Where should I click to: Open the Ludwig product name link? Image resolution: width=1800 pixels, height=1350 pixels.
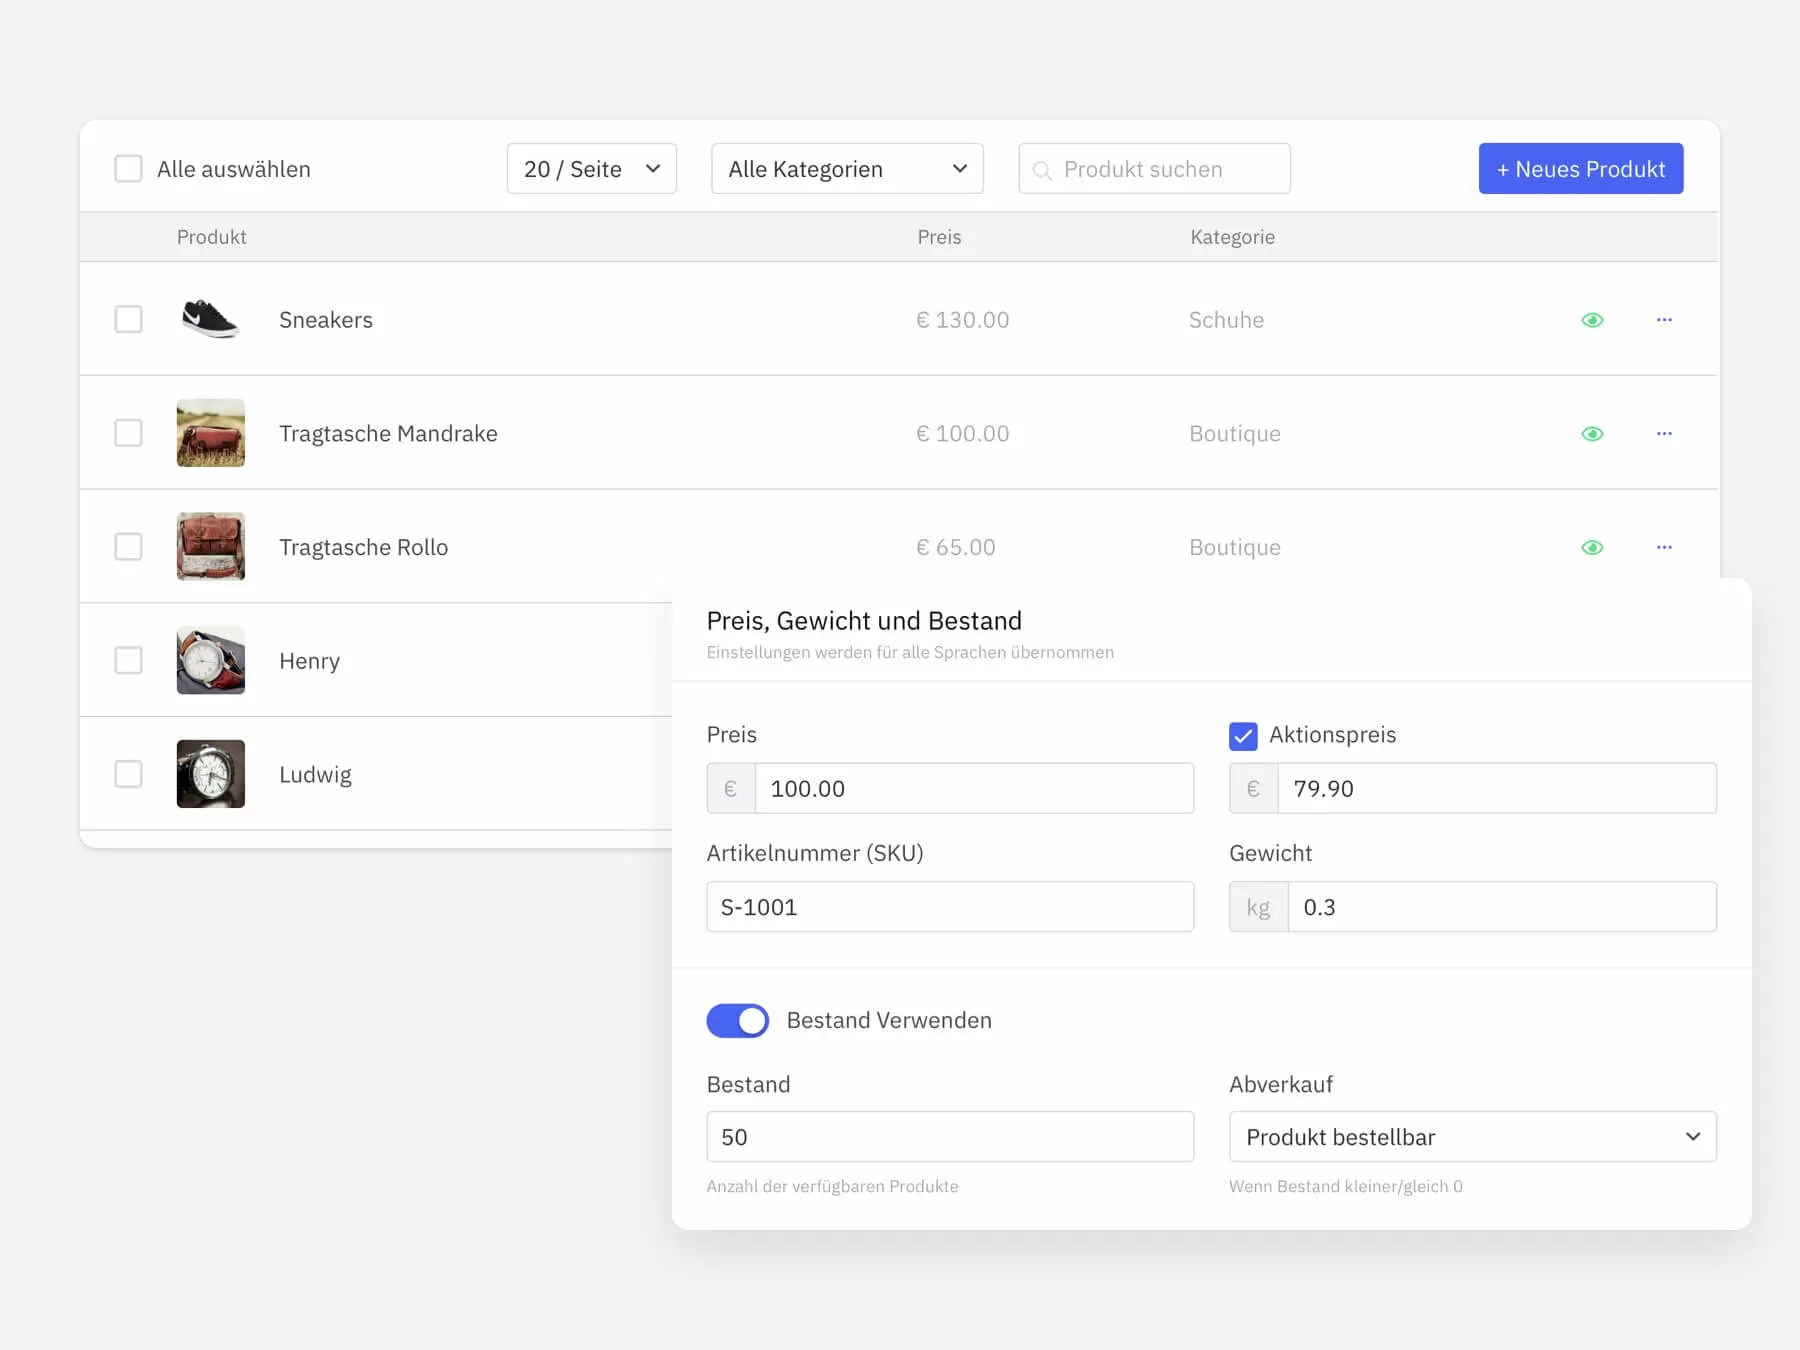(315, 775)
